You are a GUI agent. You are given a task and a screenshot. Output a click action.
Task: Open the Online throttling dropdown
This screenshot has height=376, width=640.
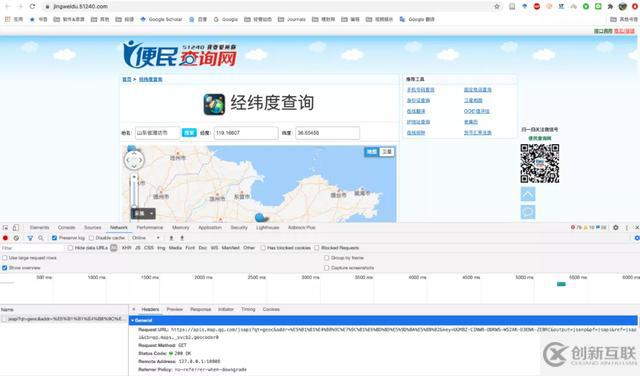(x=146, y=238)
